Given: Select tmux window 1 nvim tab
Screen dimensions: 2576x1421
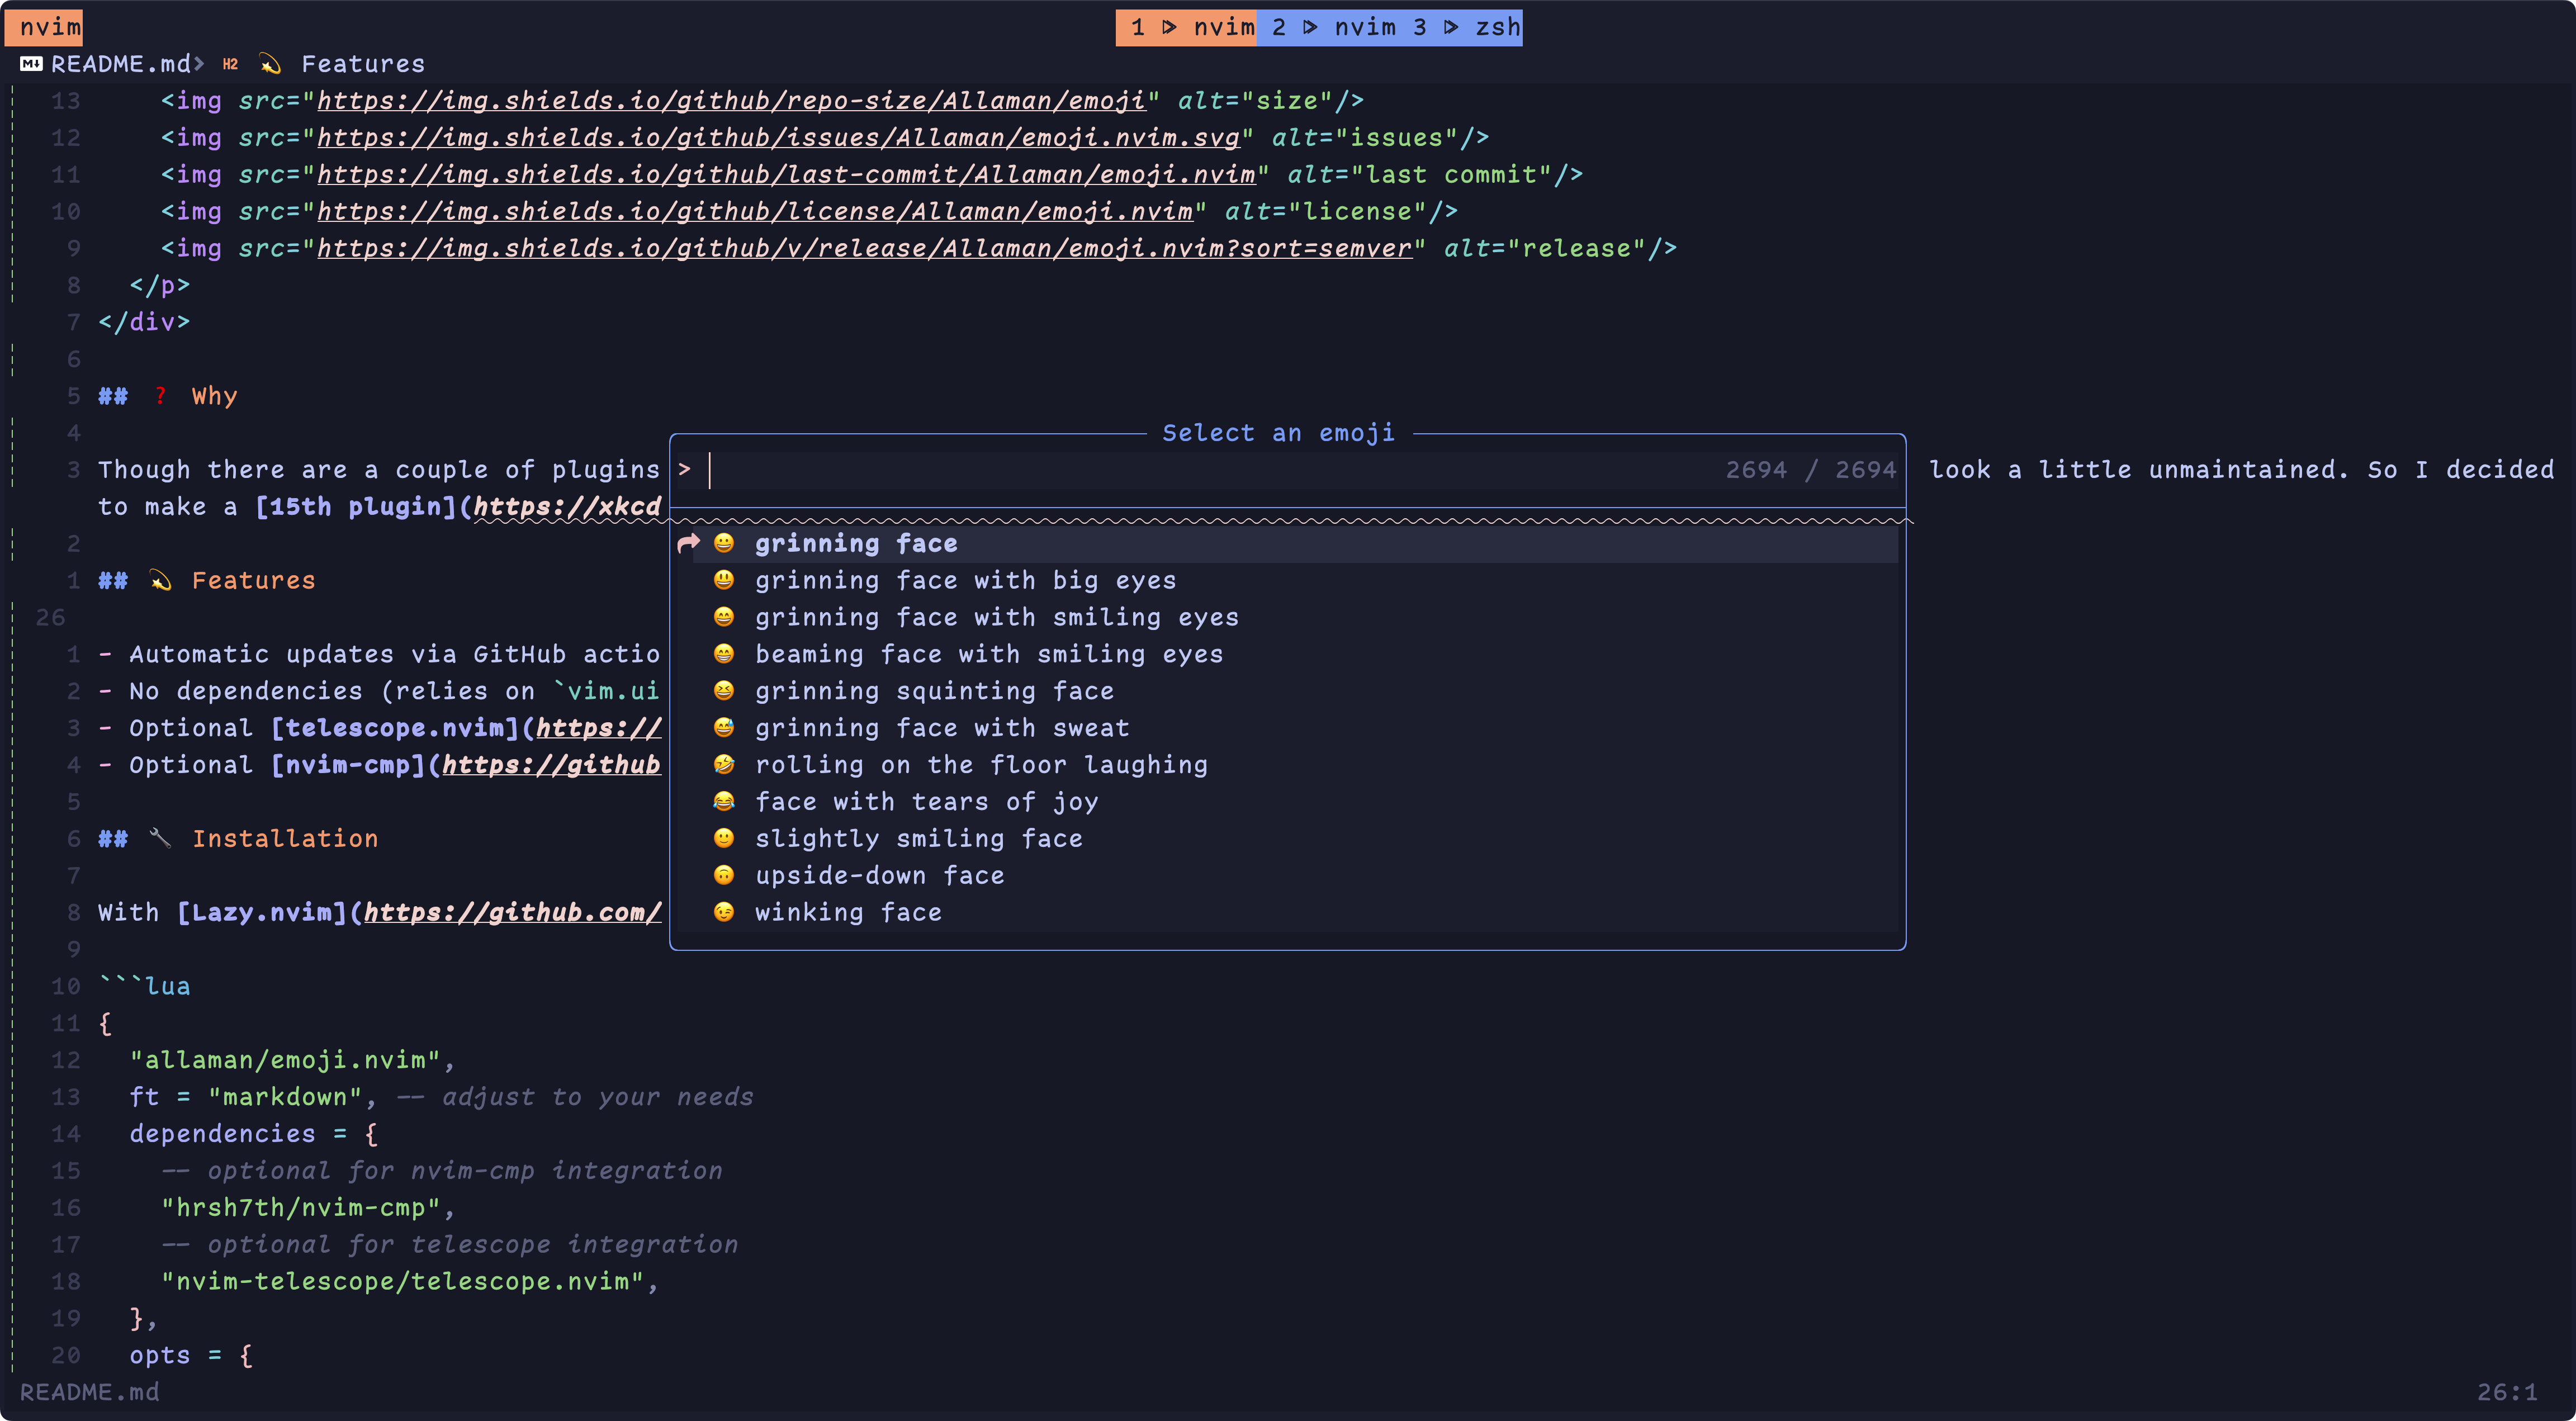Looking at the screenshot, I should pyautogui.click(x=1187, y=27).
